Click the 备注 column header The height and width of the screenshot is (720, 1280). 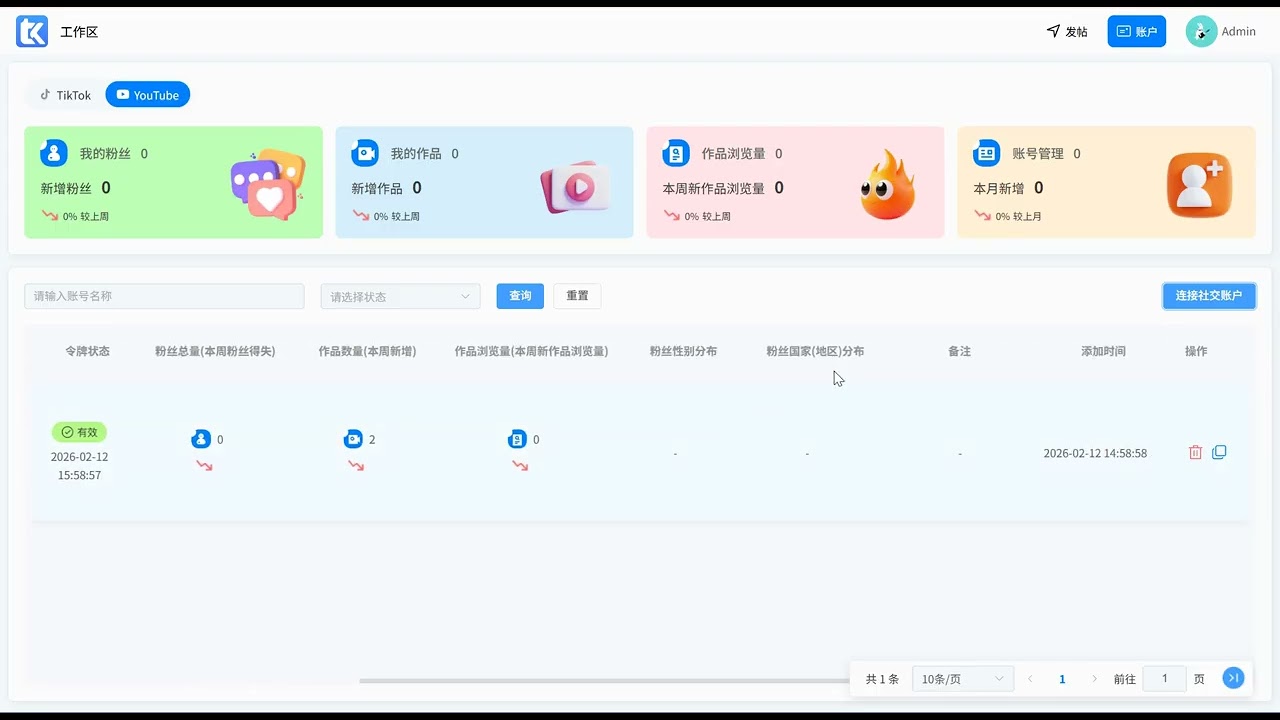pyautogui.click(x=959, y=351)
